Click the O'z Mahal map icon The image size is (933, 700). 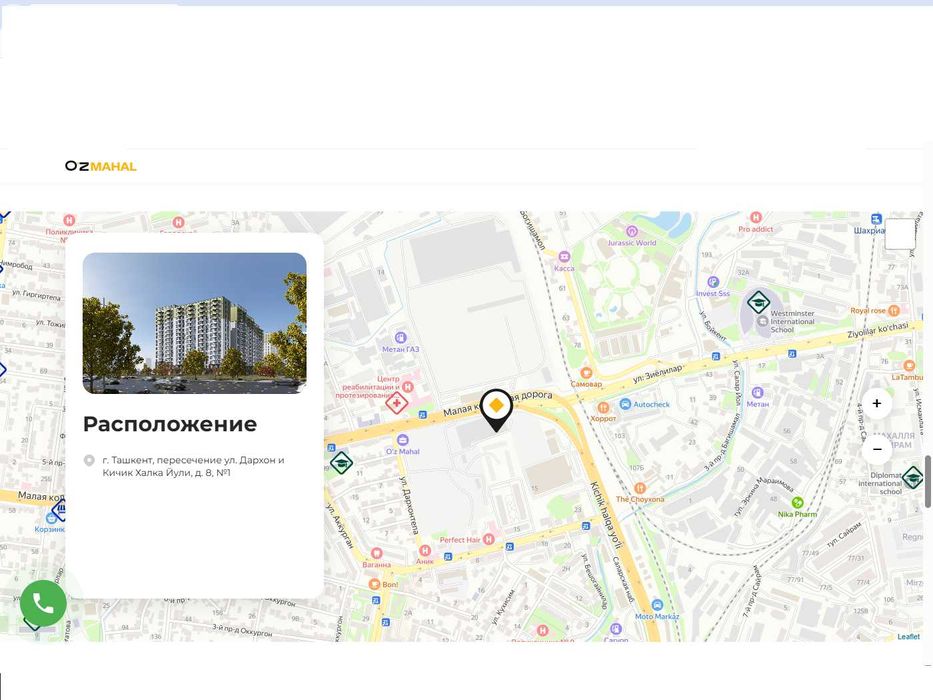coord(403,440)
